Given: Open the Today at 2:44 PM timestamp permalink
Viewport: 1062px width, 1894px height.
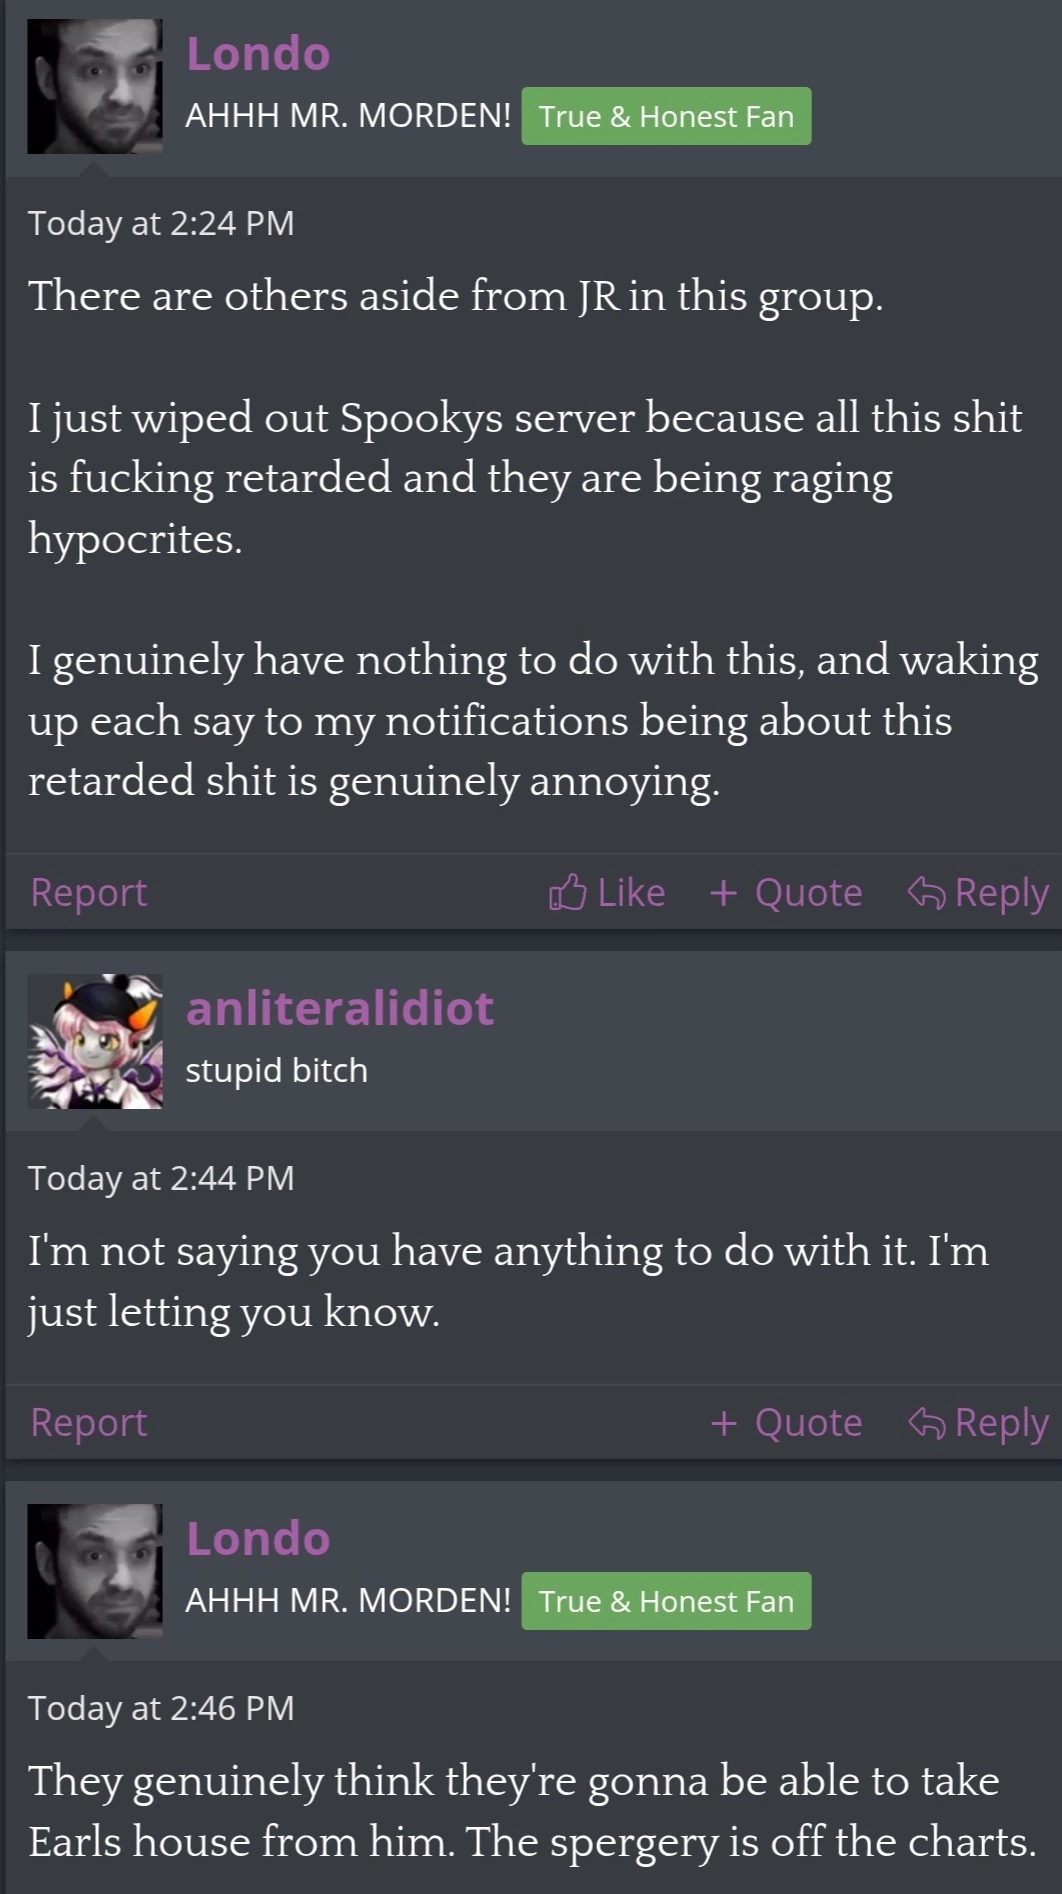Looking at the screenshot, I should (x=161, y=1178).
